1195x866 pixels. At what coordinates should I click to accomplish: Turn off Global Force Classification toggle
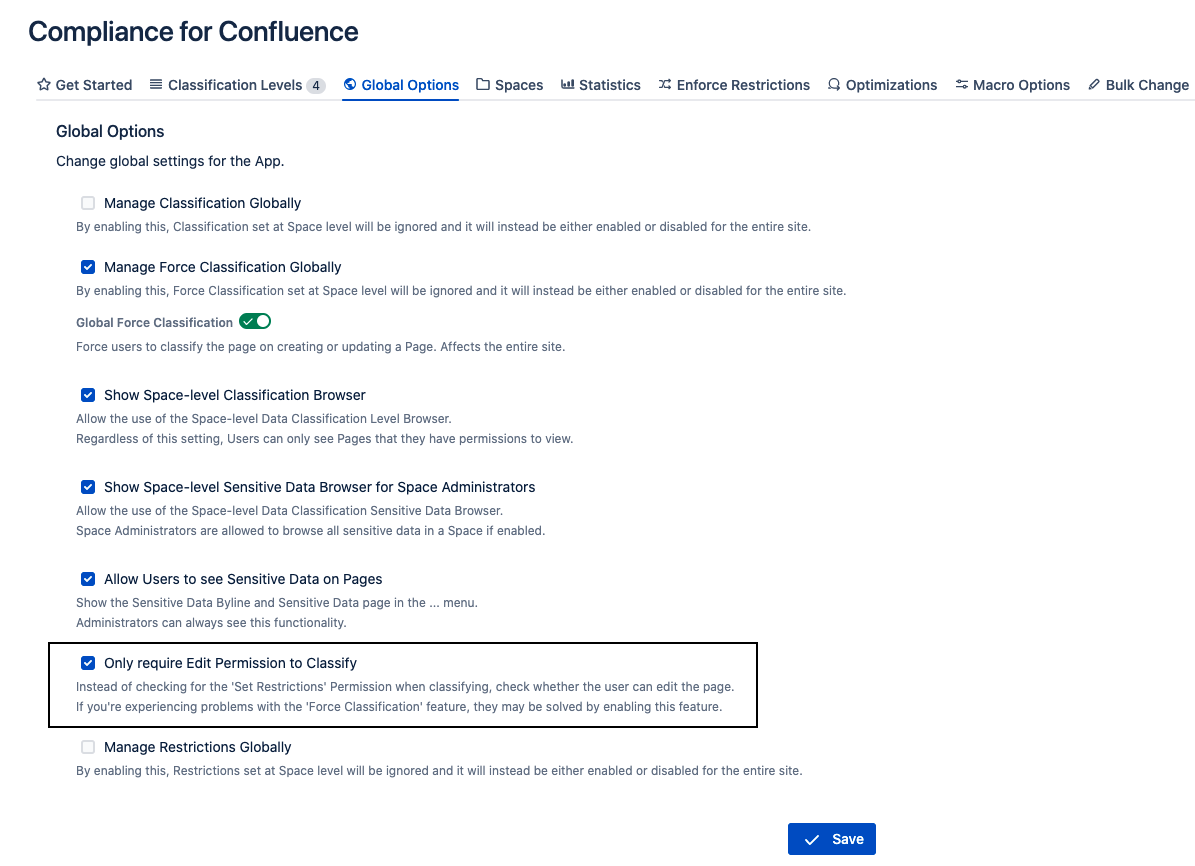click(255, 322)
